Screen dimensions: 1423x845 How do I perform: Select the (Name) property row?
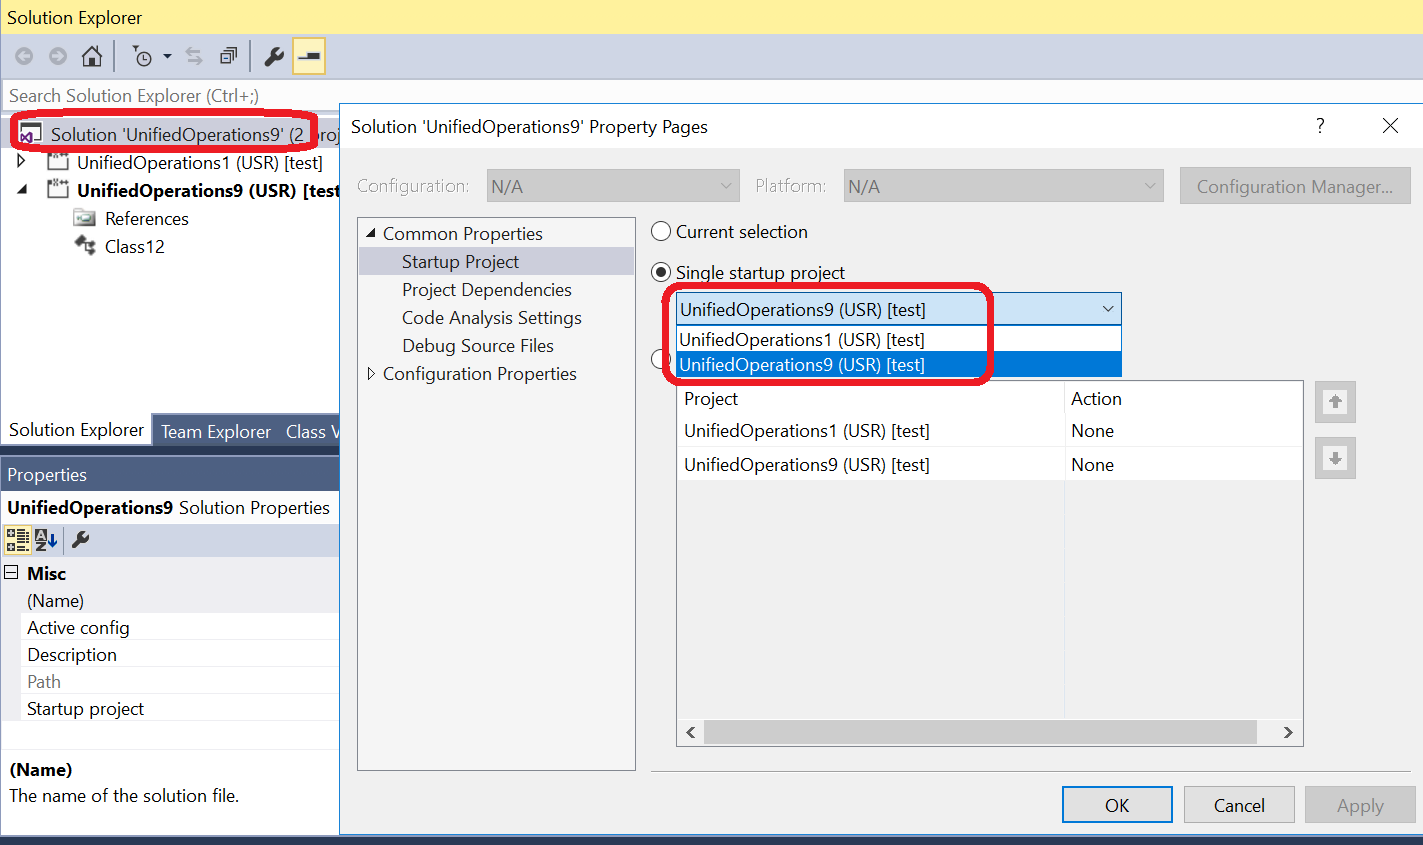pos(180,600)
